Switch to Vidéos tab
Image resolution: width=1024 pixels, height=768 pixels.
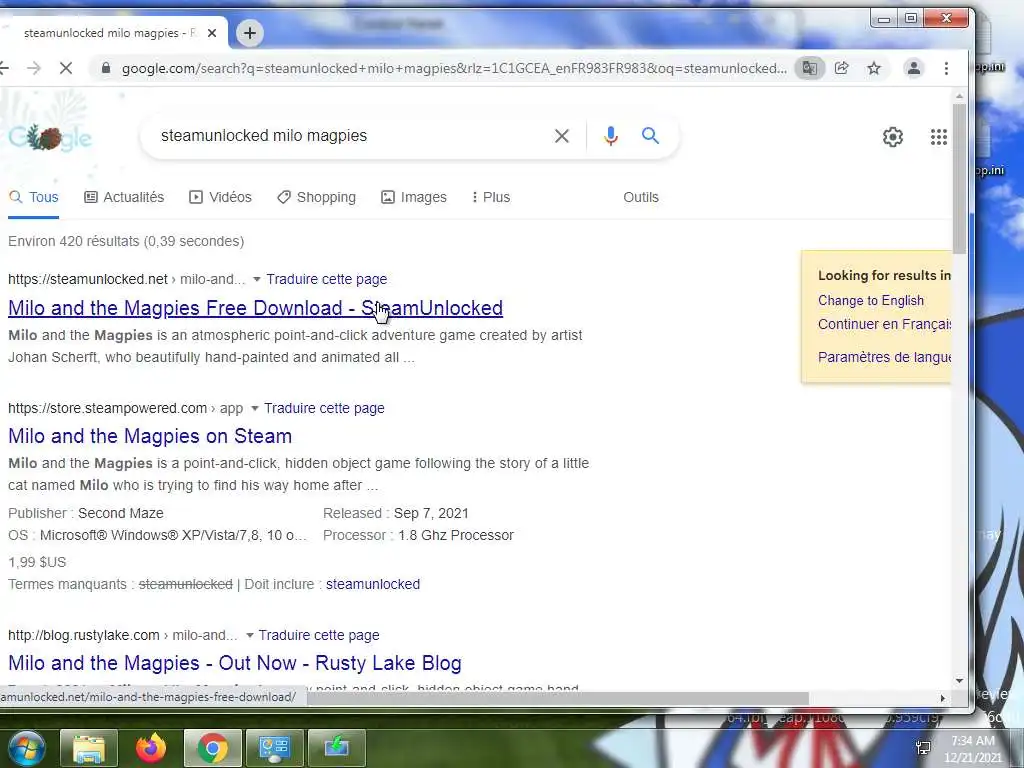click(220, 197)
